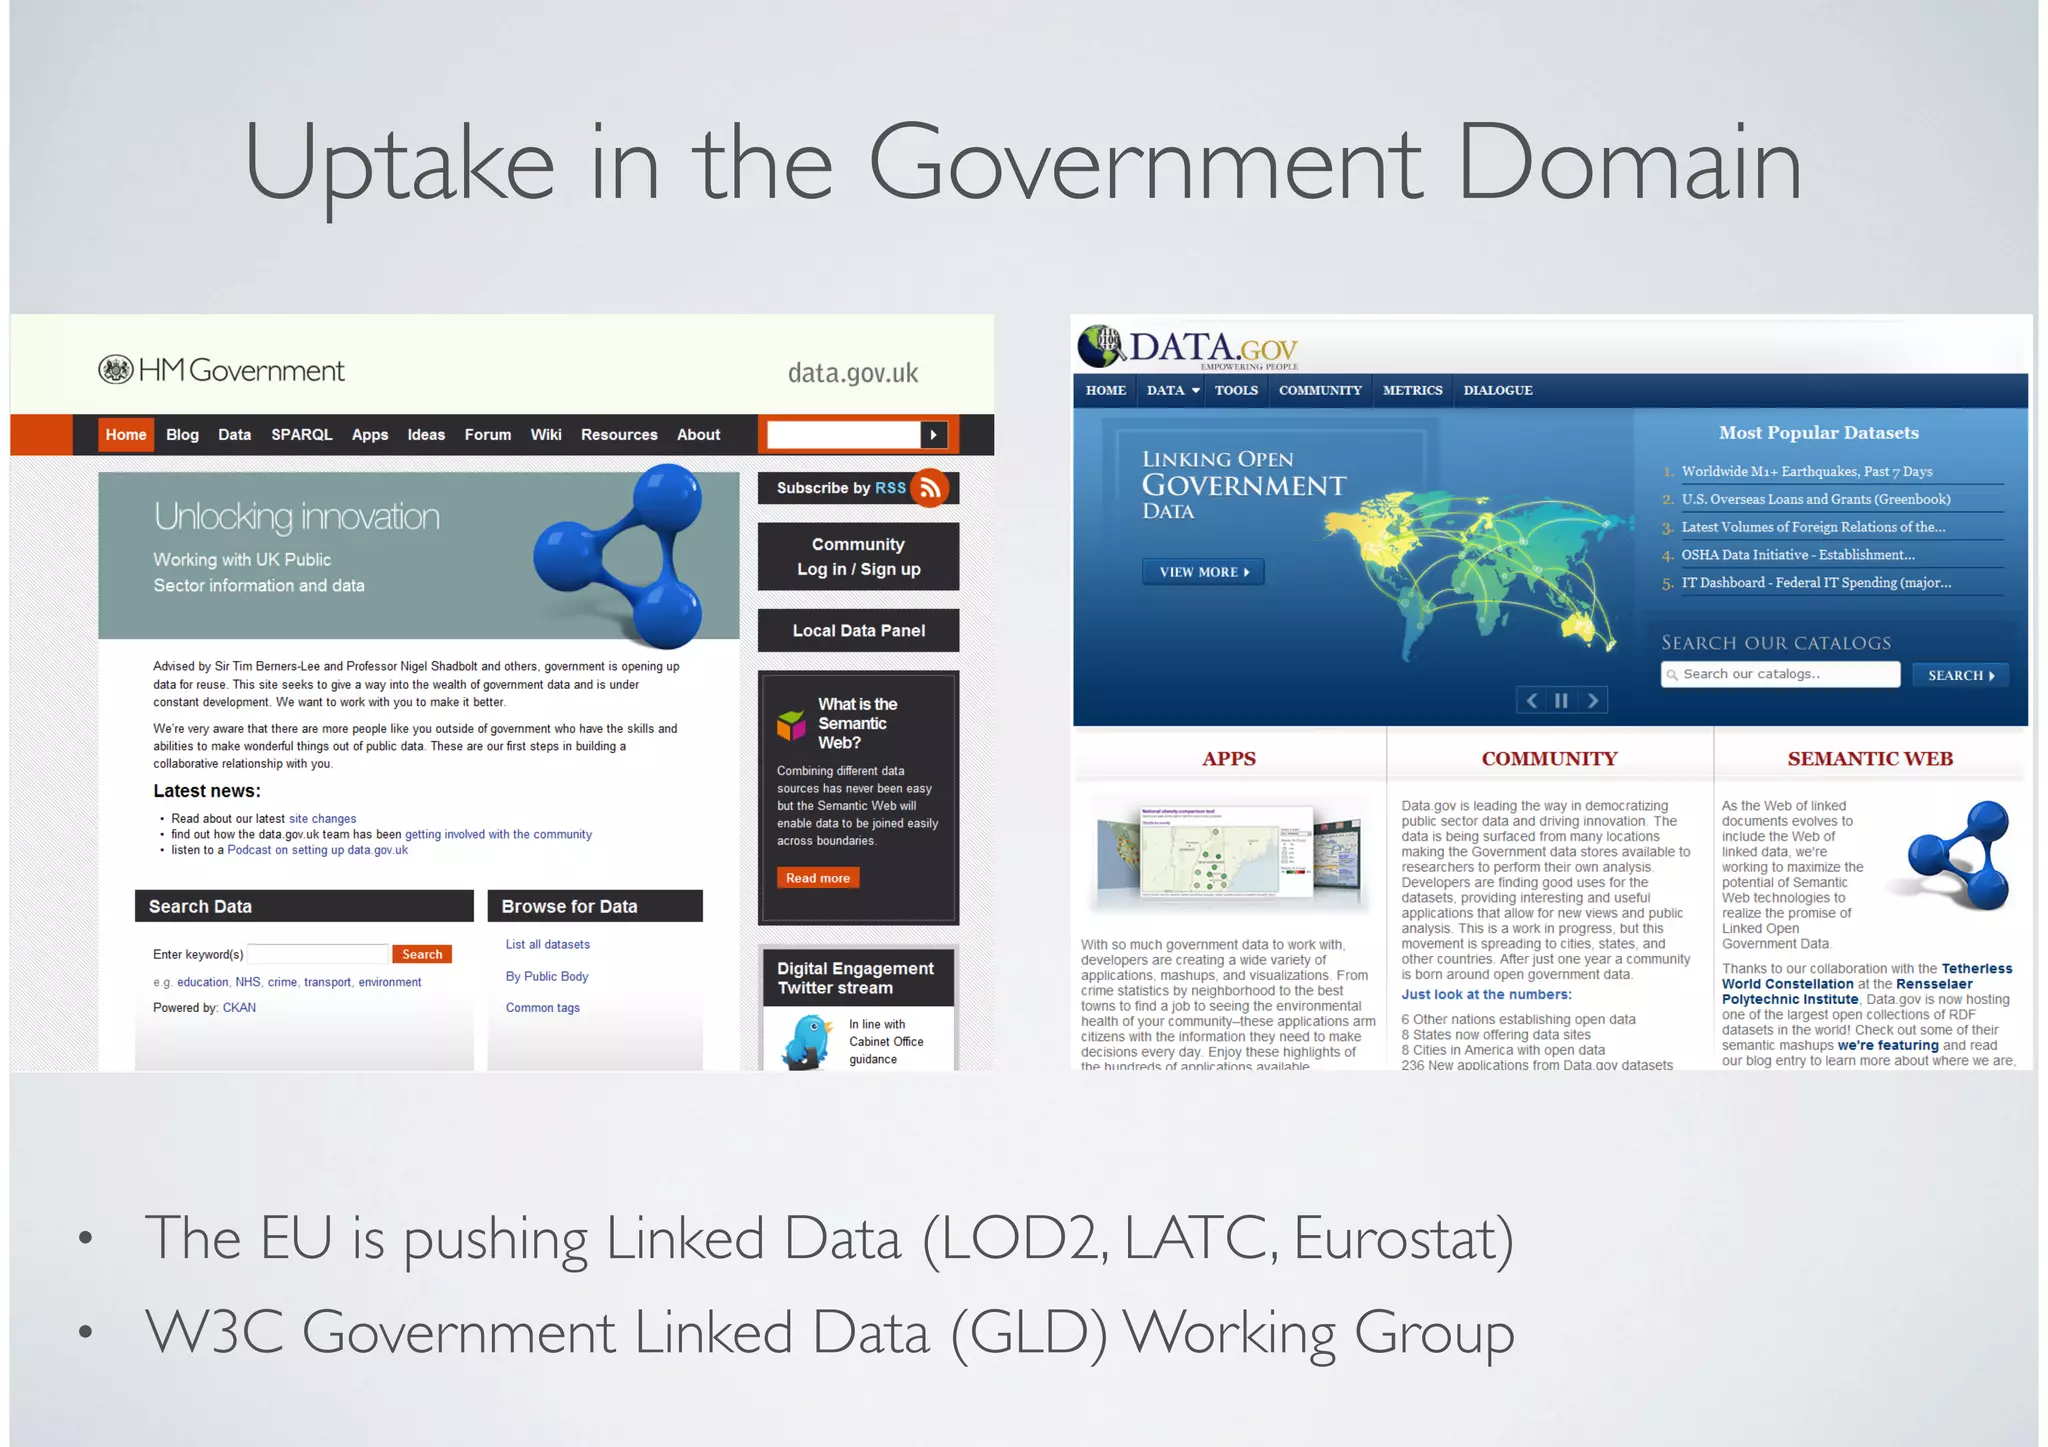Click the blue Twitter bird icon
Image resolution: width=2048 pixels, height=1447 pixels.
[x=808, y=1041]
